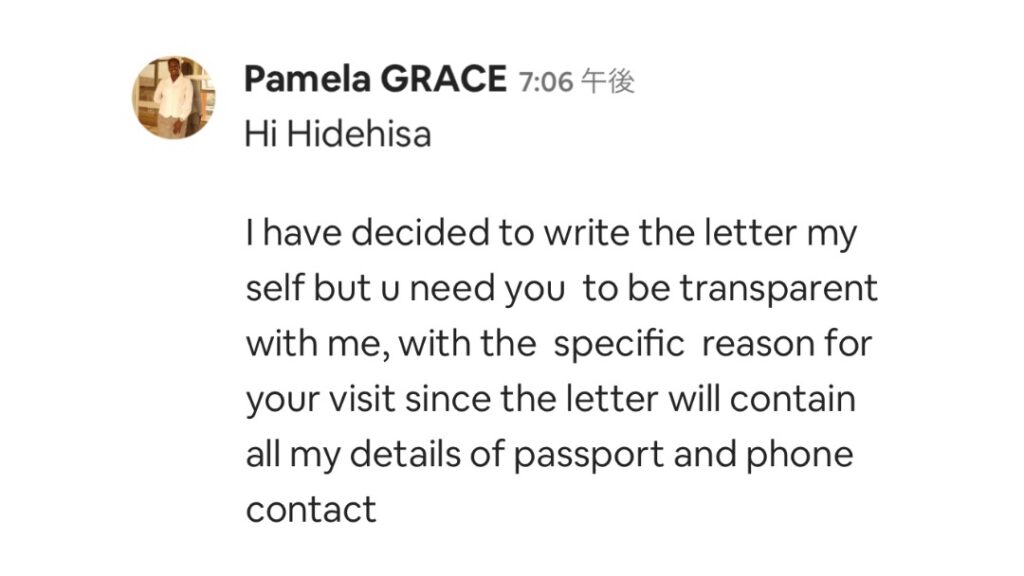Viewport: 1024px width, 576px height.
Task: Click the word transparent in the message
Action: point(778,289)
